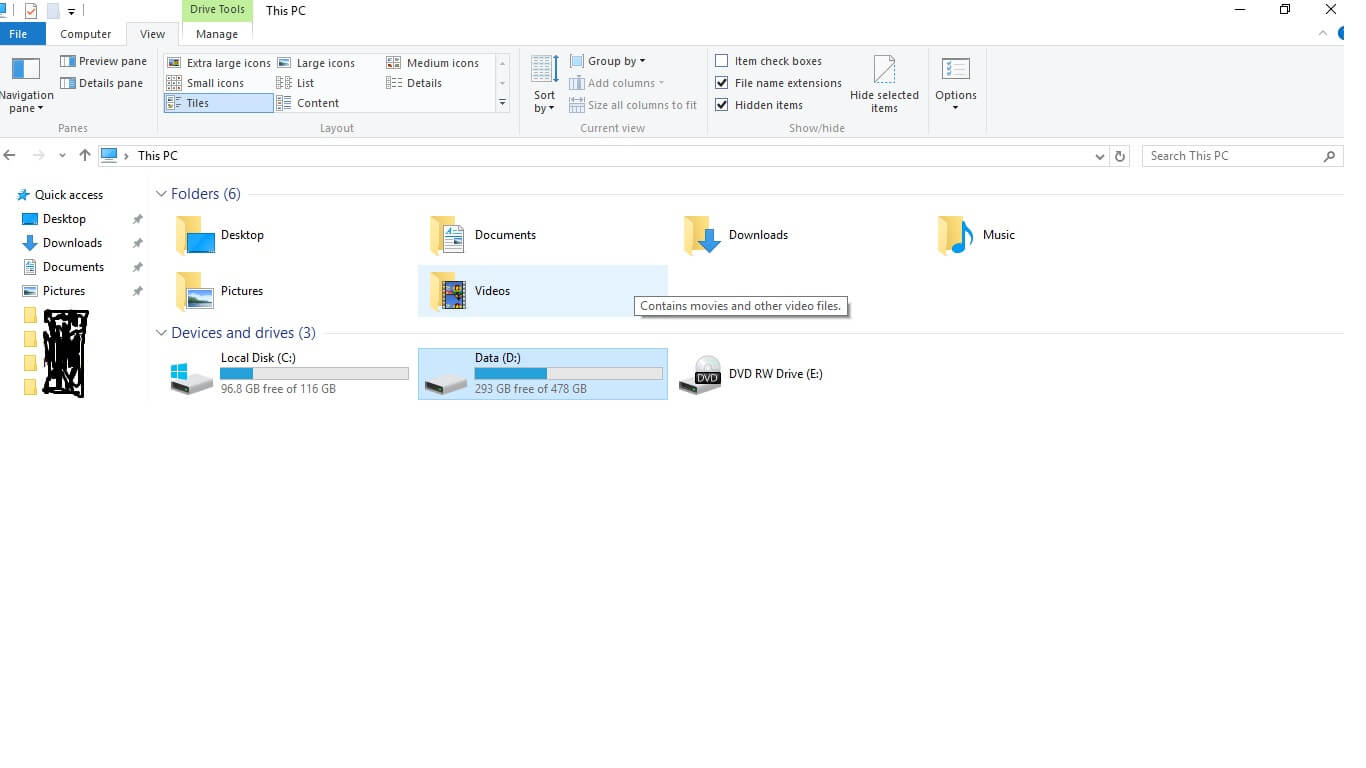Switch layout to Small icons
Screen dimensions: 1366x768
coord(205,83)
